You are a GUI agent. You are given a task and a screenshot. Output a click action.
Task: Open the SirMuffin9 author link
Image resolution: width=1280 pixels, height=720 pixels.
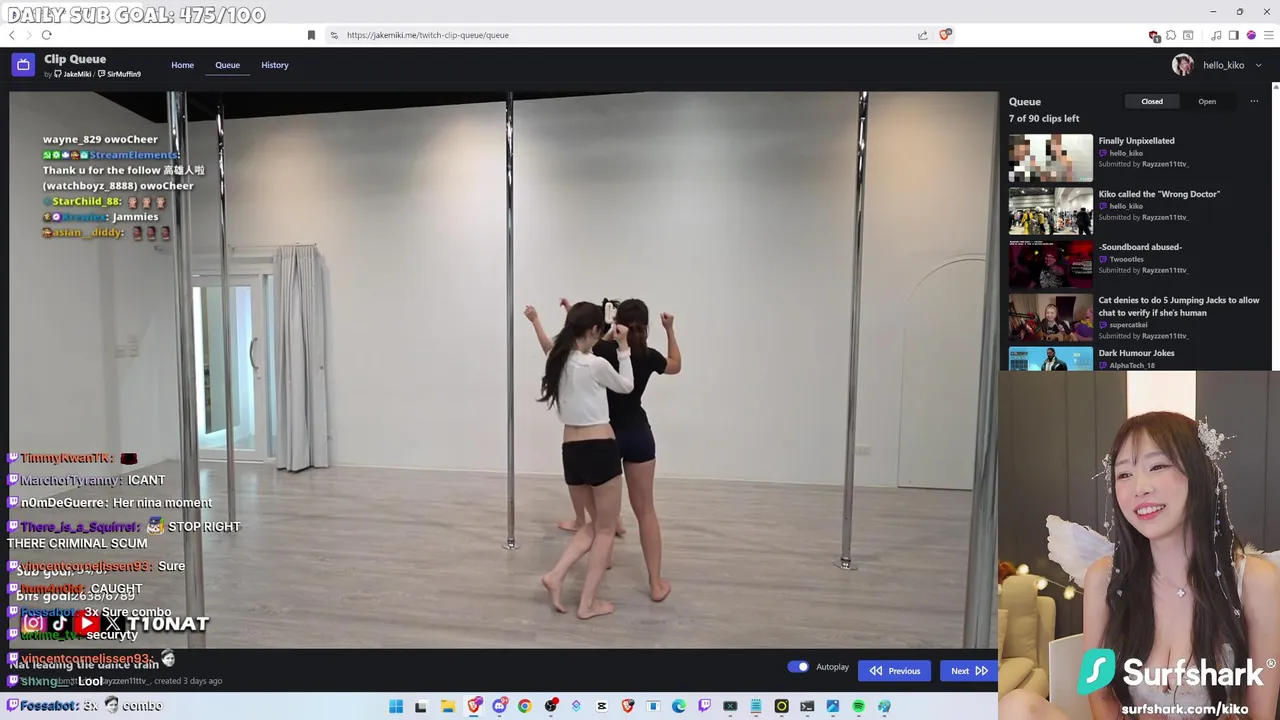point(120,74)
